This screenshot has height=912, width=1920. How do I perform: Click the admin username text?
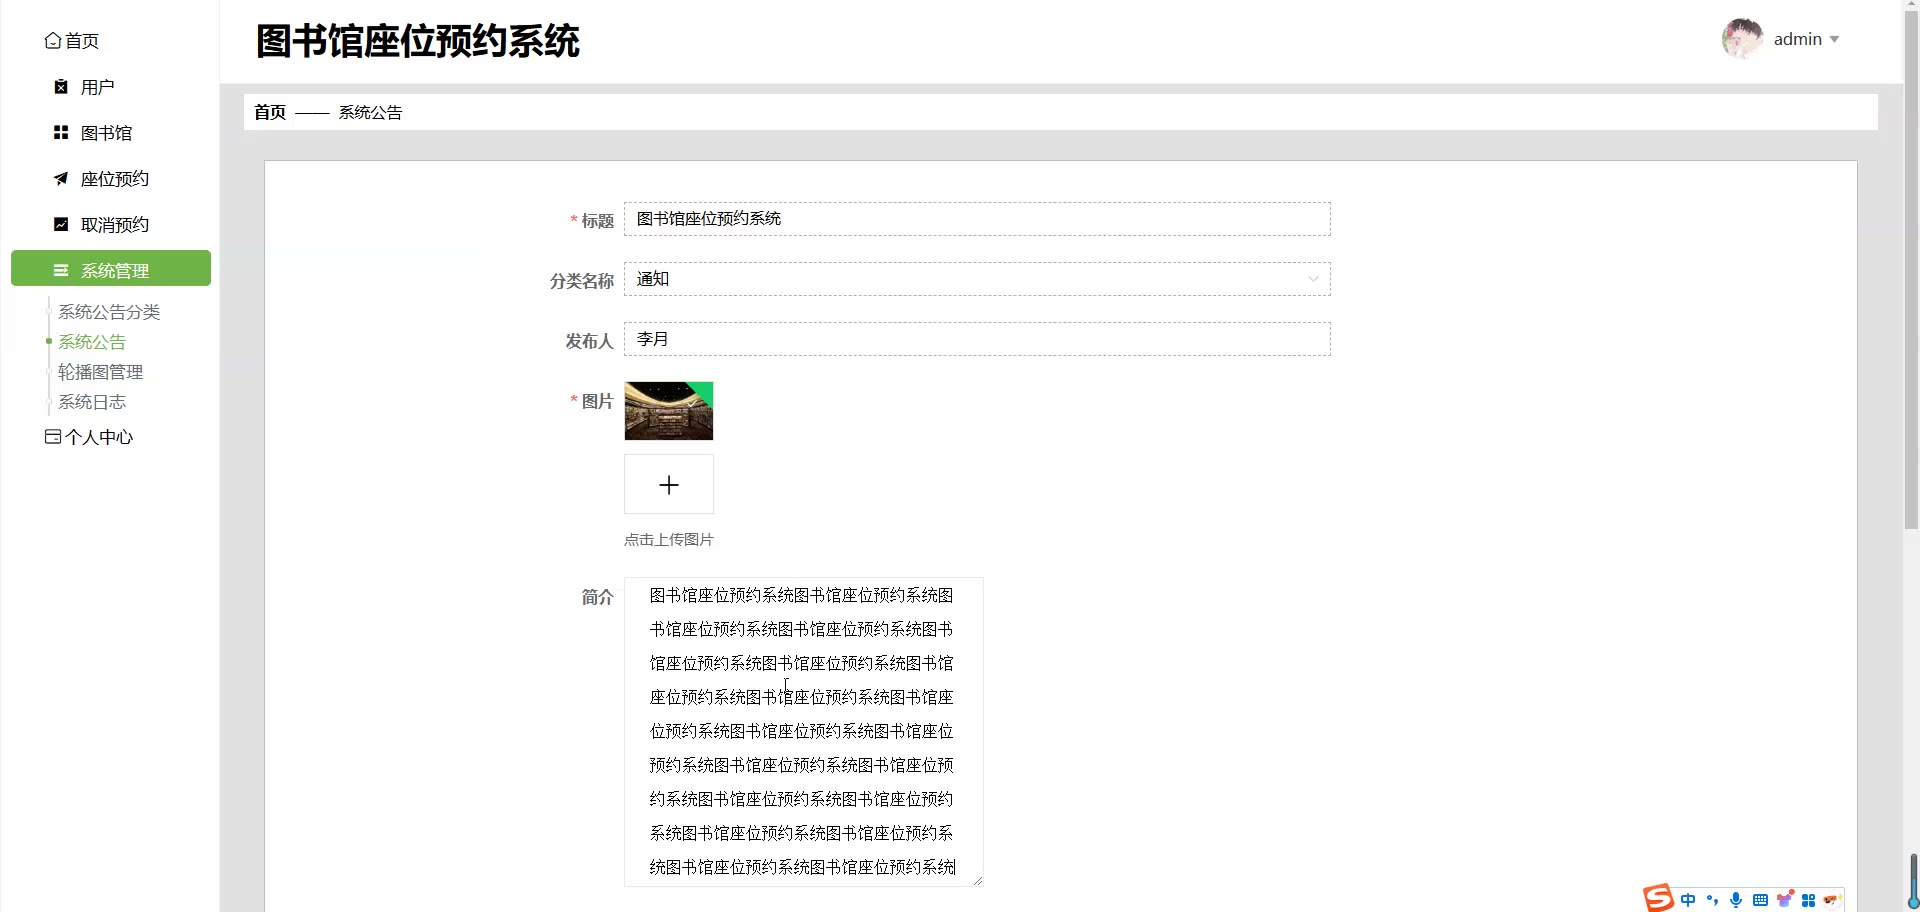click(1798, 39)
